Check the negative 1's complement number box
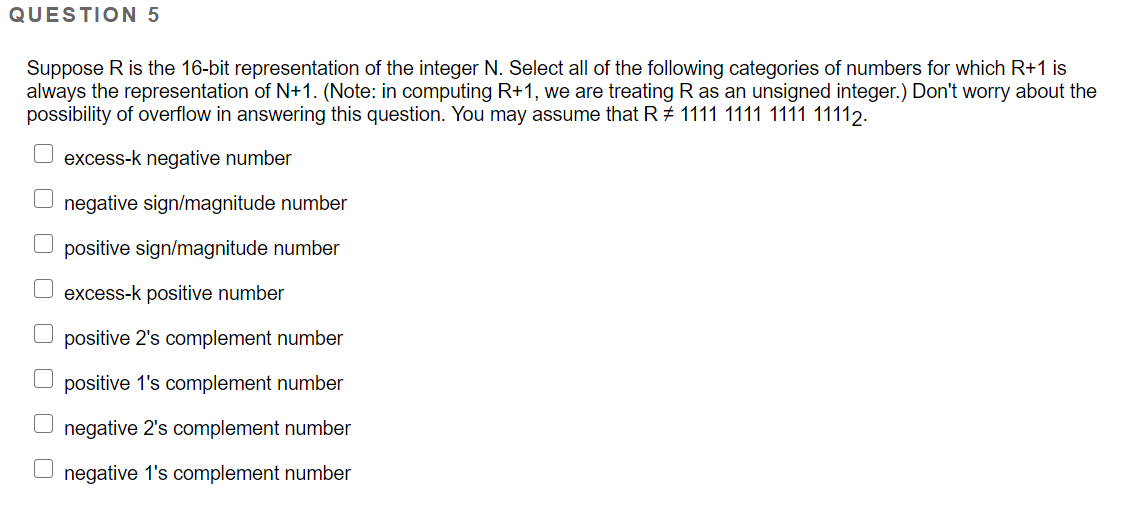Screen dimensions: 1148x515 pos(43,469)
